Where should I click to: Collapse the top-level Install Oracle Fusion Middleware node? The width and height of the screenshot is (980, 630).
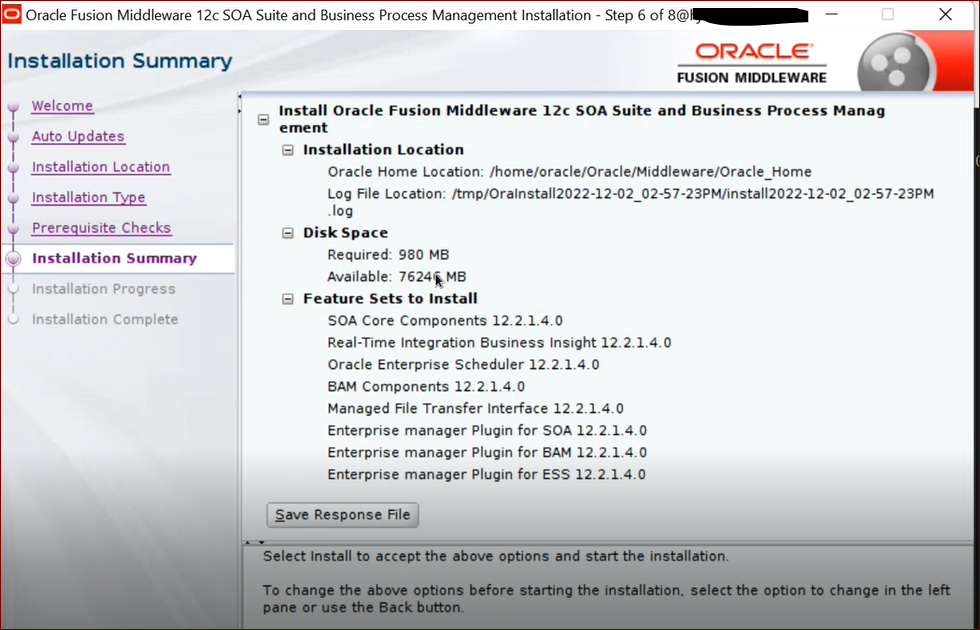click(x=264, y=119)
